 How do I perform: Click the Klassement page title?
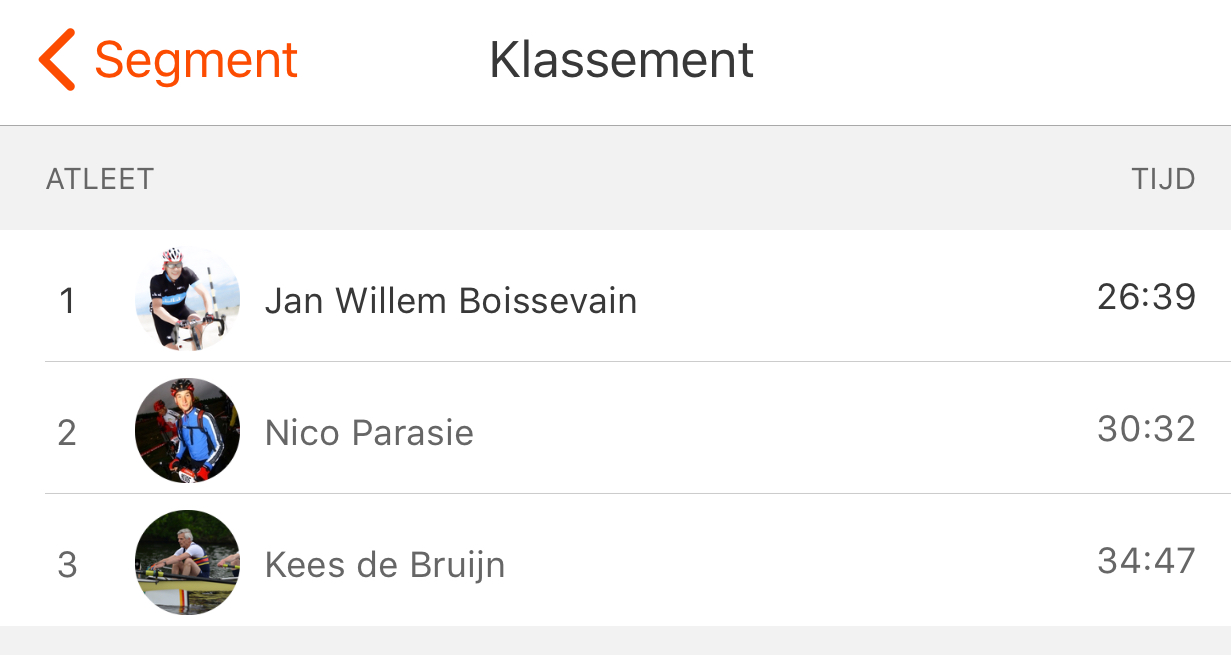(621, 60)
